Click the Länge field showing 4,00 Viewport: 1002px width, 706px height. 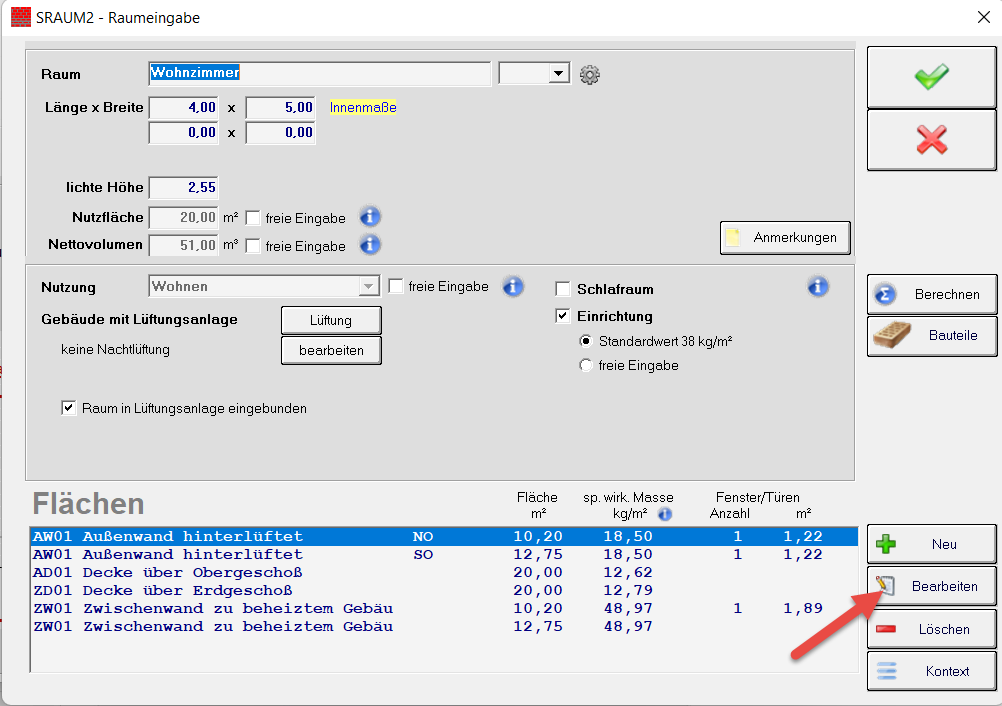pyautogui.click(x=184, y=107)
